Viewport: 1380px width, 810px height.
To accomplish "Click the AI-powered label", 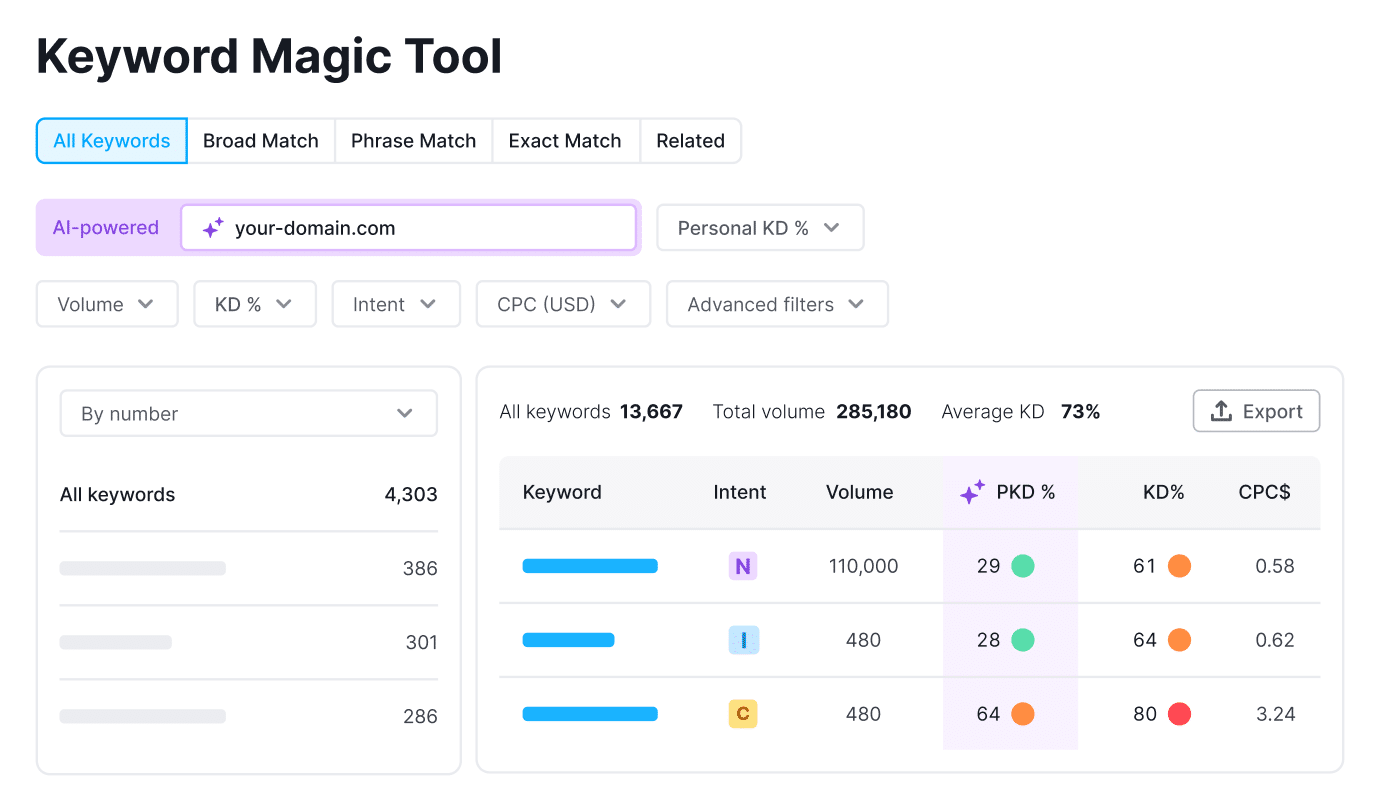I will pos(106,228).
